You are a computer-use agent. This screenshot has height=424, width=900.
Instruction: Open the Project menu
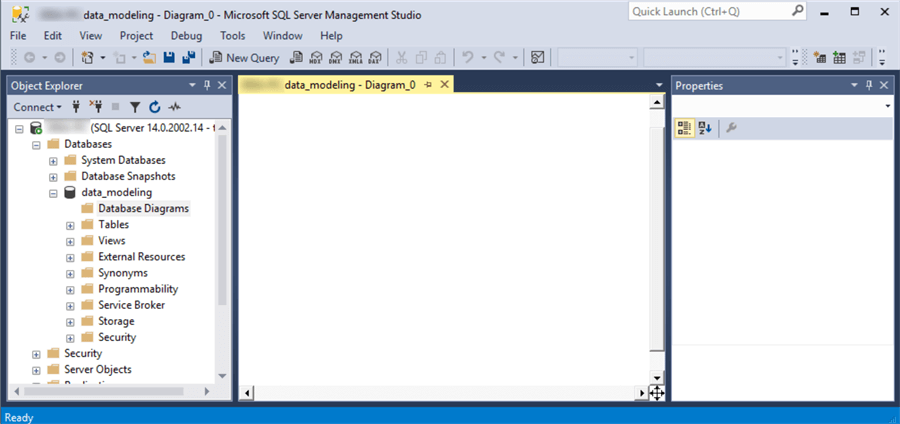pyautogui.click(x=137, y=36)
